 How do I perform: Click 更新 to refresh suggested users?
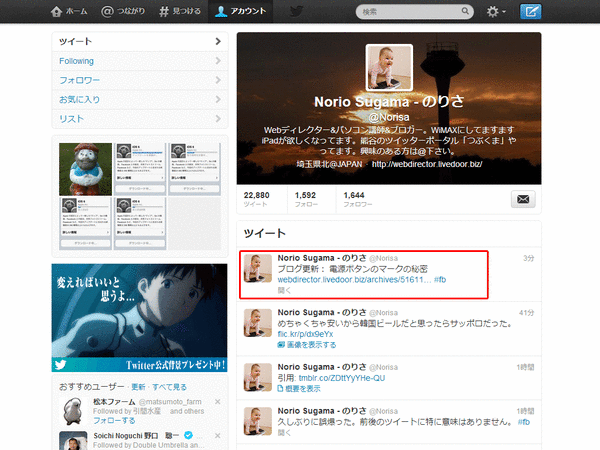(x=138, y=387)
